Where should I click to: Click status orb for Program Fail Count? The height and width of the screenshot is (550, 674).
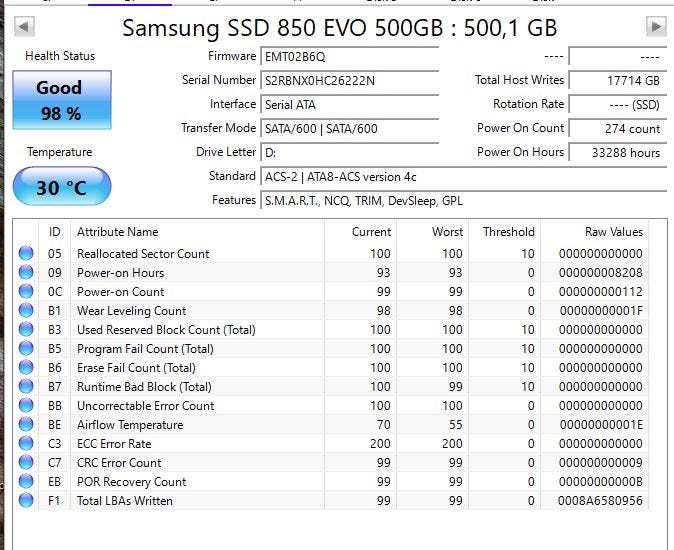tap(26, 348)
